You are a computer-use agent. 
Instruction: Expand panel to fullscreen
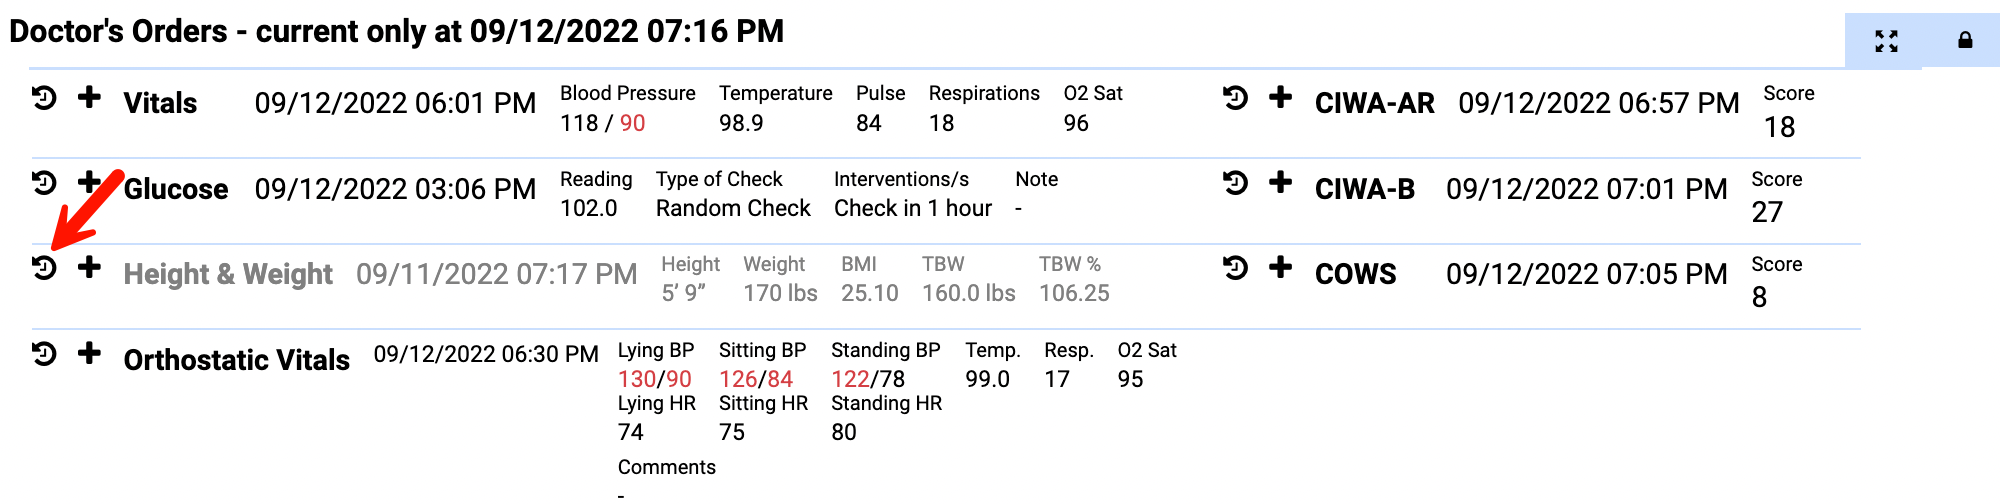pyautogui.click(x=1886, y=41)
